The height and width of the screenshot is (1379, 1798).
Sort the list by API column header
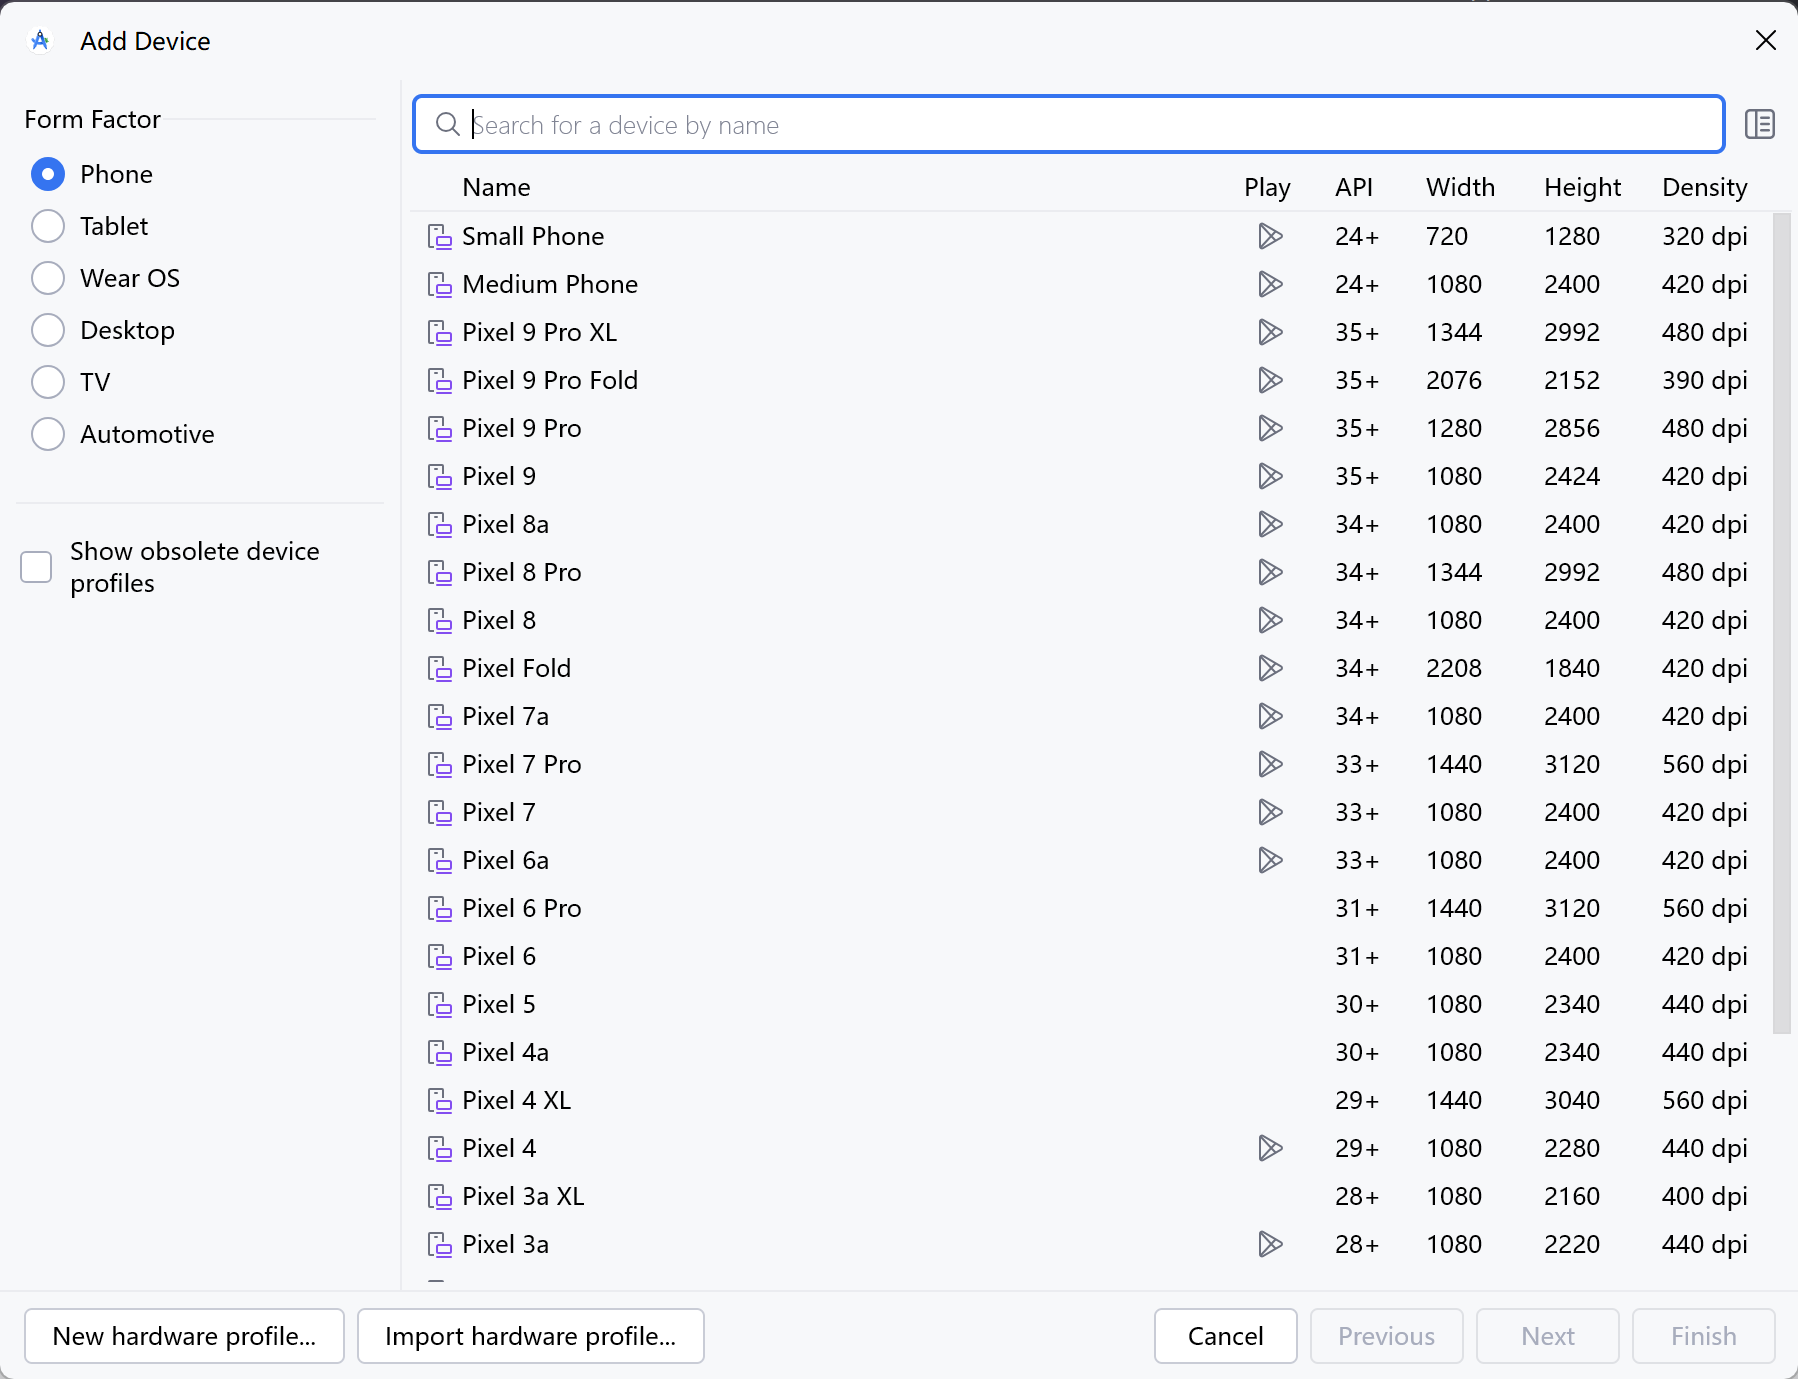point(1353,188)
